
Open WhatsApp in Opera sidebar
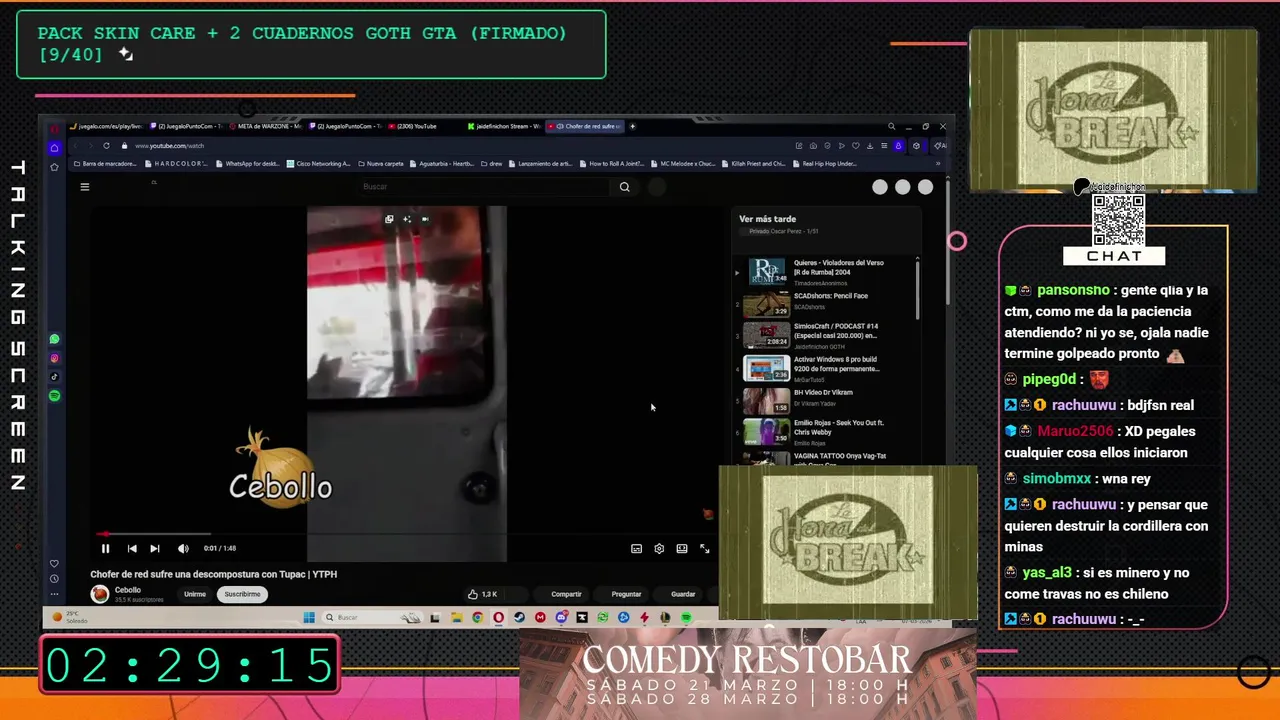[54, 339]
